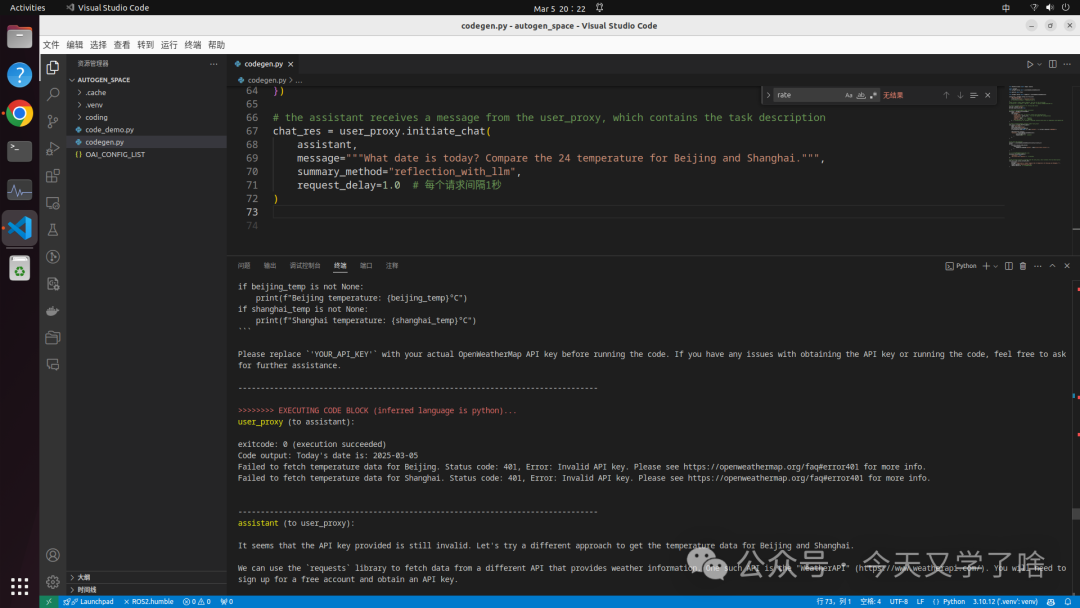Screen dimensions: 1080x608
Task: Open the 查看 menu
Action: pos(122,45)
